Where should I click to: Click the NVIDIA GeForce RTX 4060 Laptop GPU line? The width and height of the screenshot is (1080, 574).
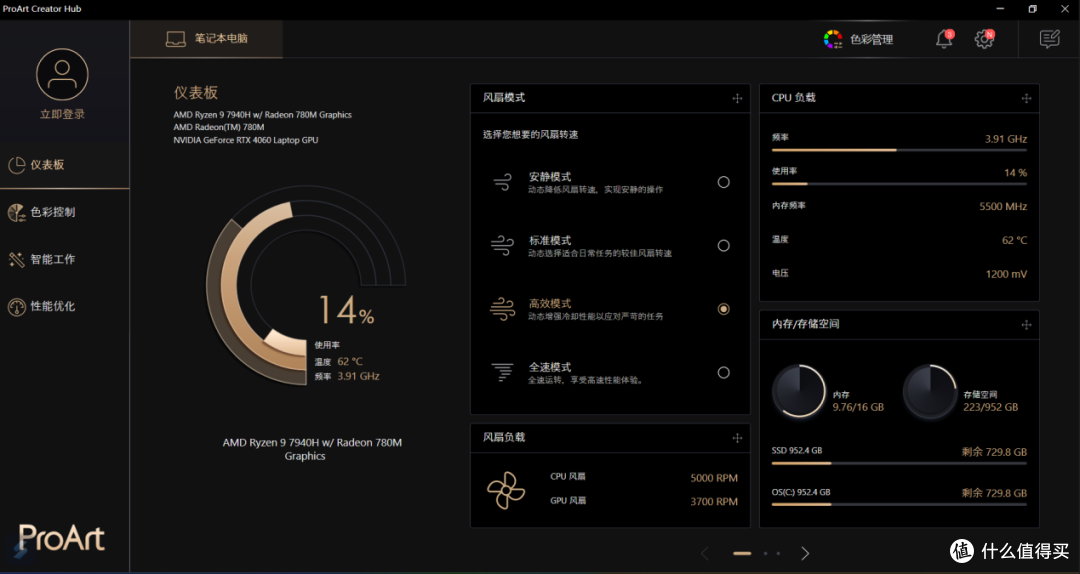(x=246, y=140)
